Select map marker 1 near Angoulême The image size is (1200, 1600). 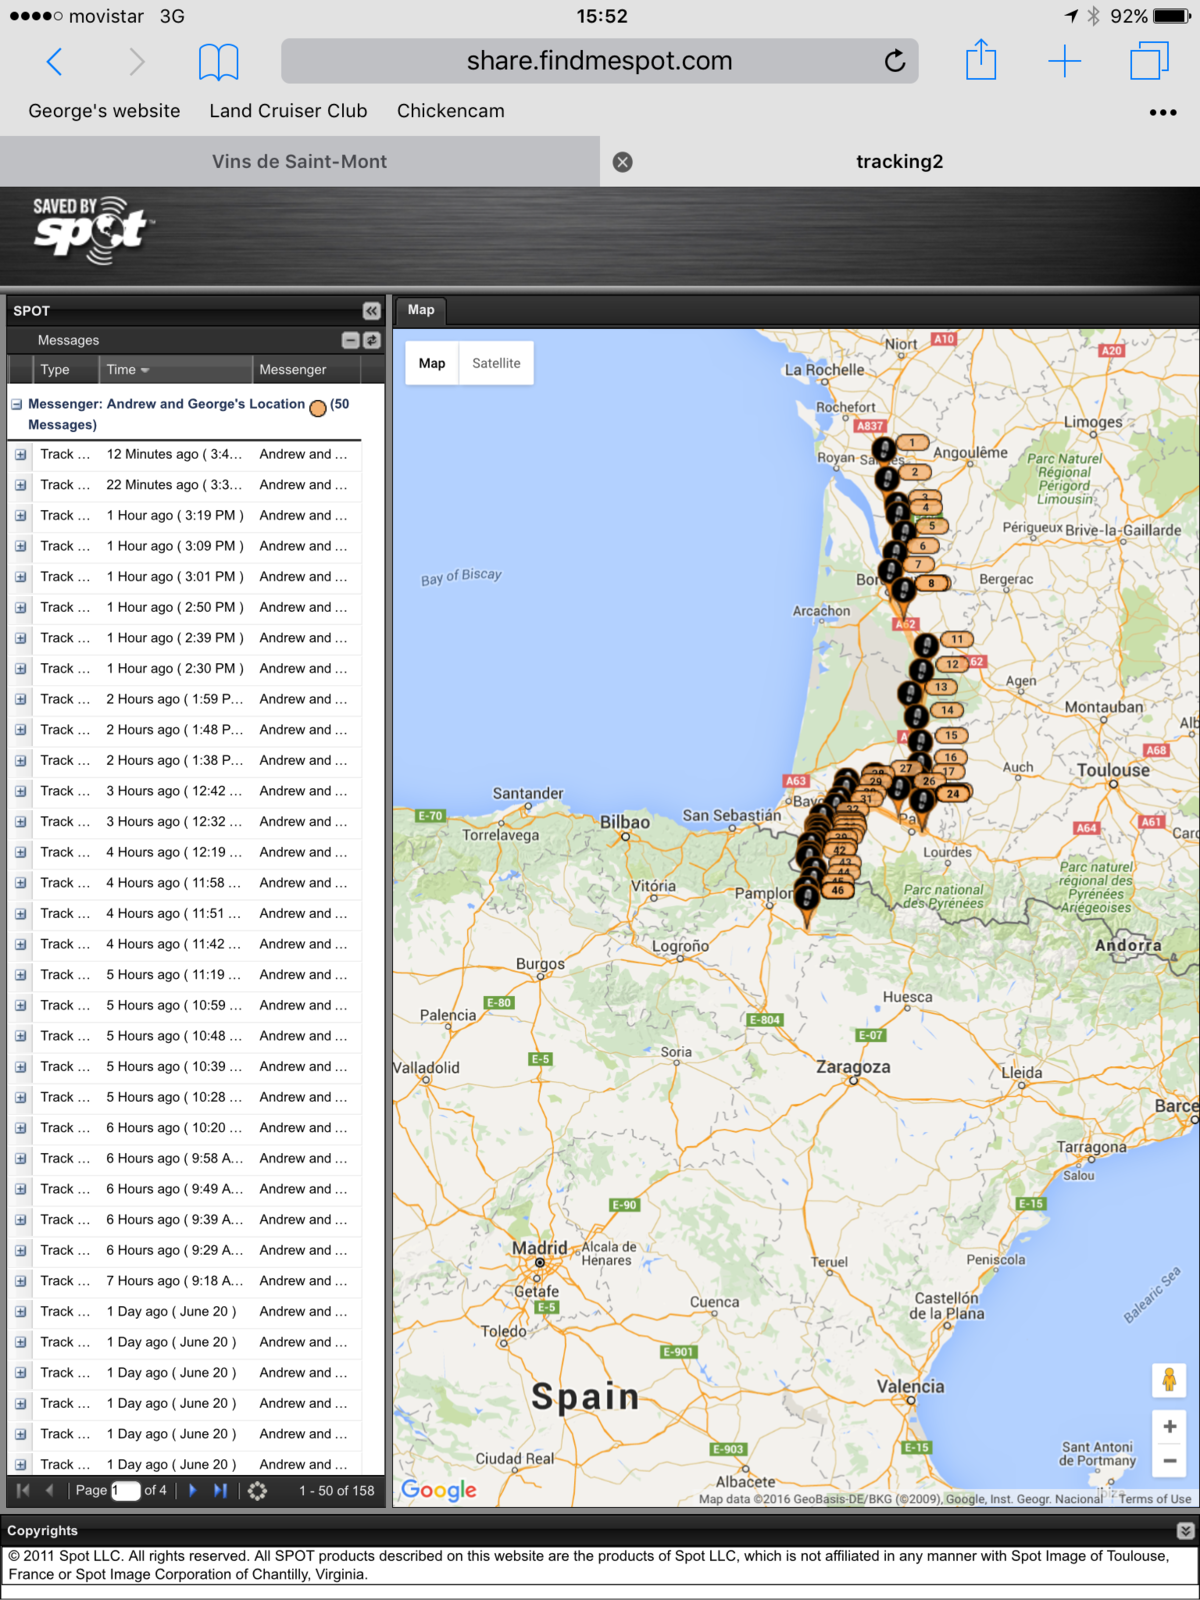coord(911,442)
